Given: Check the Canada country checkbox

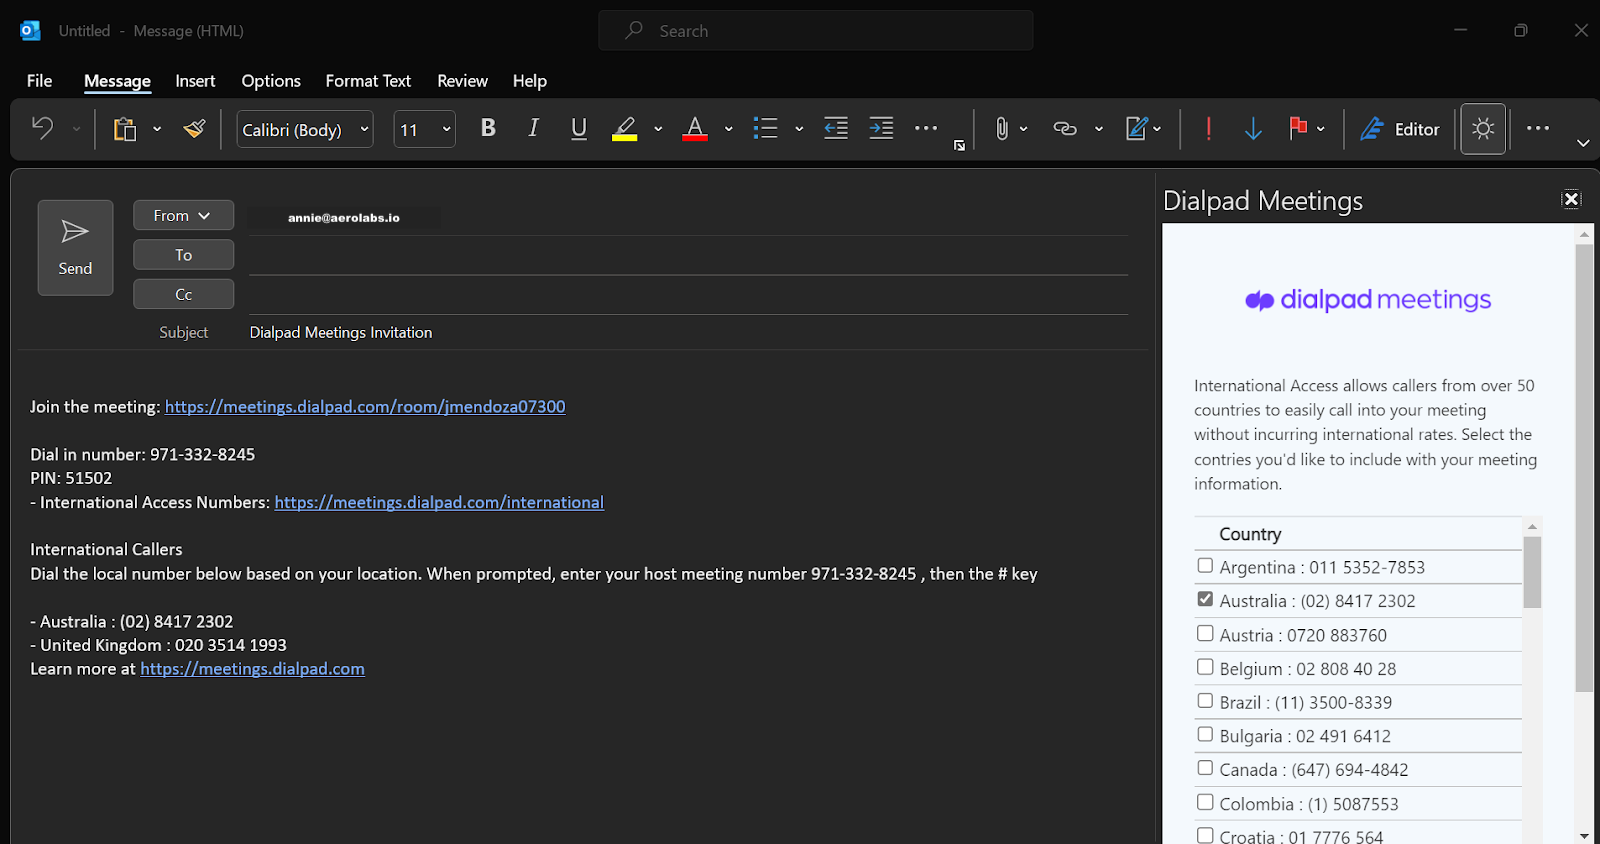Looking at the screenshot, I should (1205, 768).
